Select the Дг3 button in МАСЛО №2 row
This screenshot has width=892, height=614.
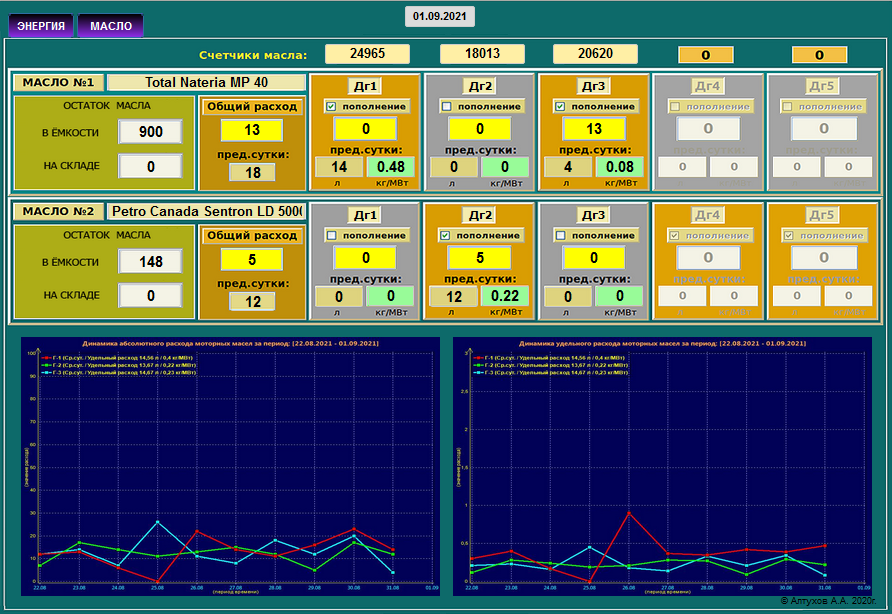coord(592,215)
